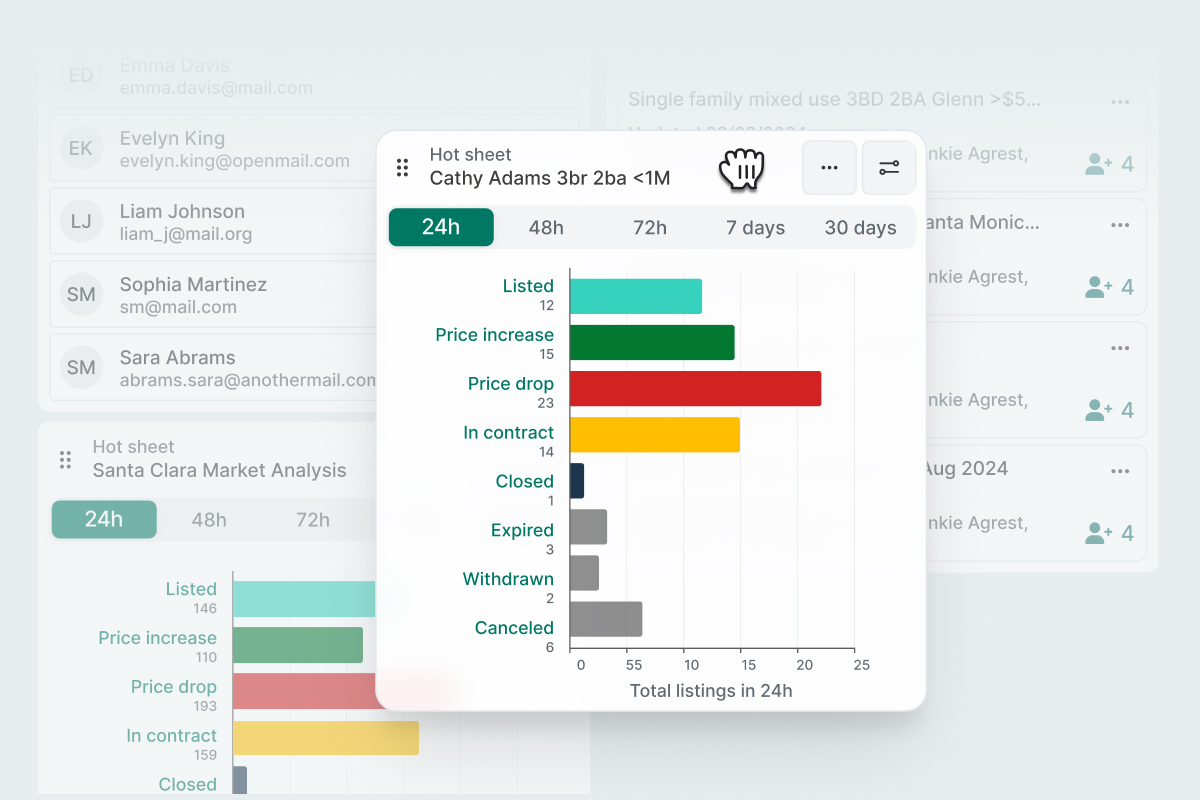Switch to the 72h time range

coord(650,228)
